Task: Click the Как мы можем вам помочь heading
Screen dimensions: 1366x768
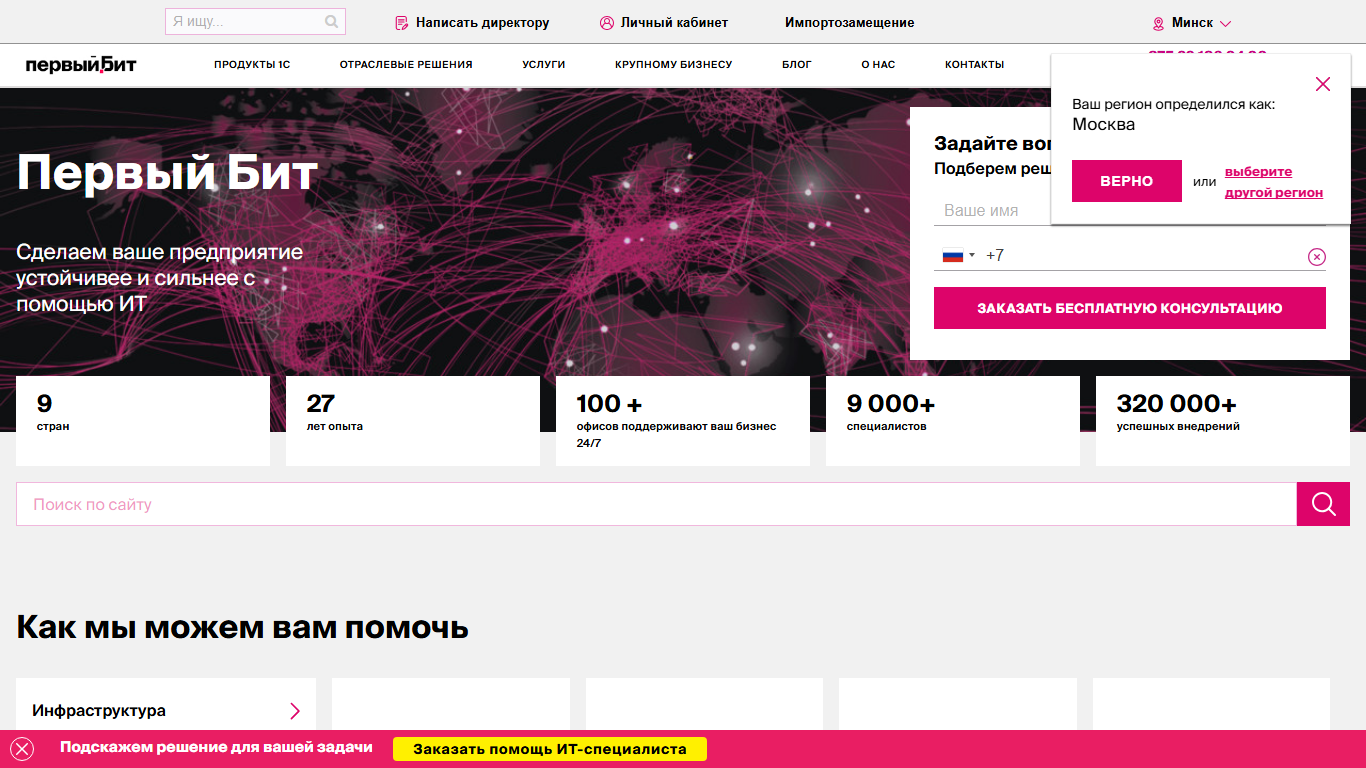Action: [242, 628]
